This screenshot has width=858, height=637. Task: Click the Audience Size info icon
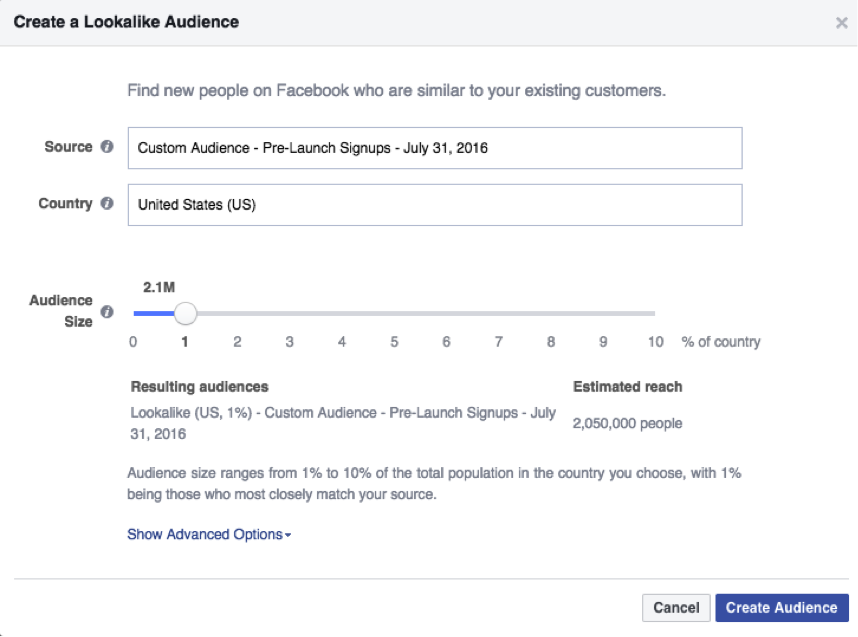pos(107,312)
